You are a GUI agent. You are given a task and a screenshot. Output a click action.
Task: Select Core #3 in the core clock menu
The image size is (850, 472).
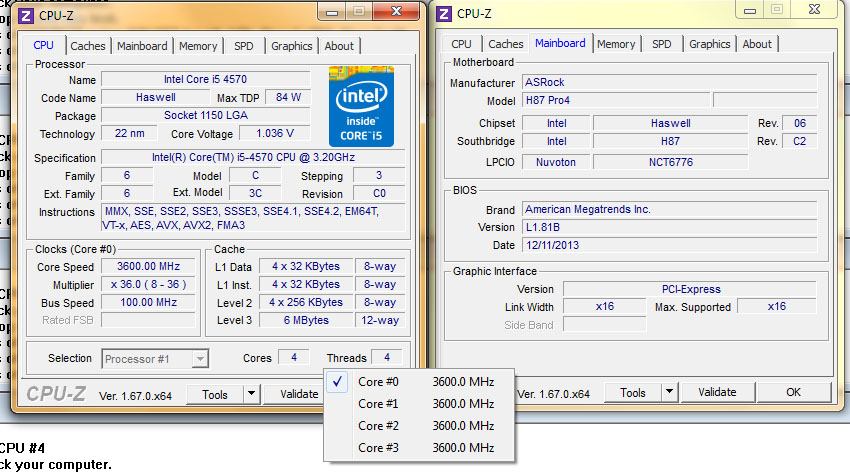[x=418, y=448]
